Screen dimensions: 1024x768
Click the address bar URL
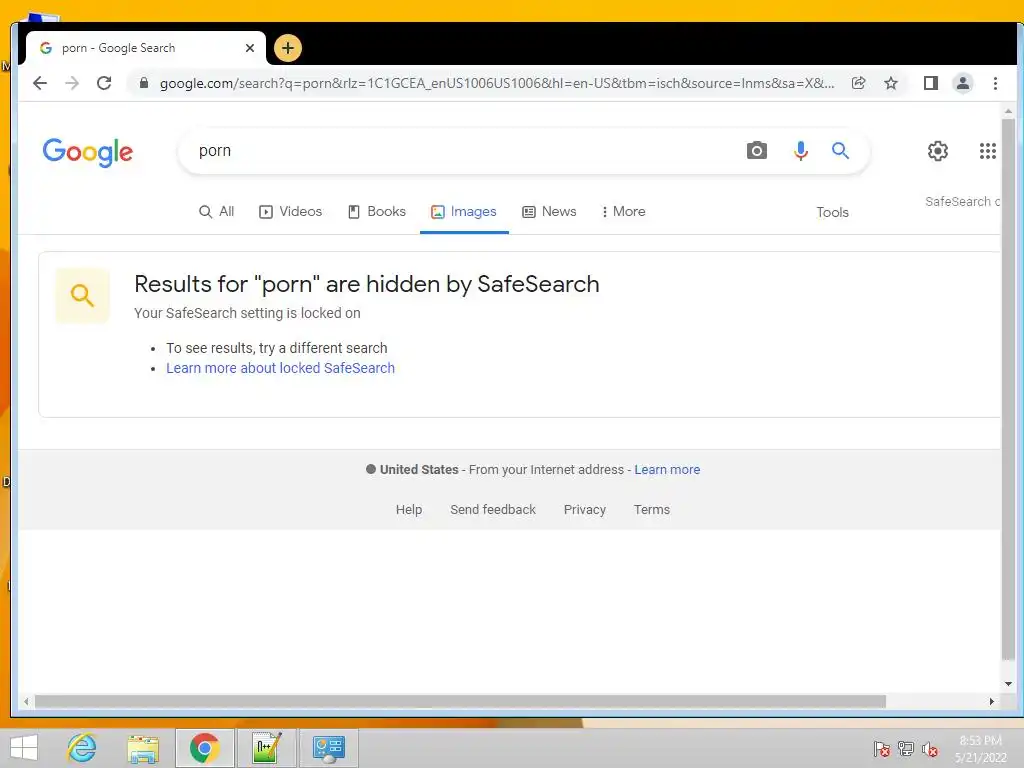click(x=496, y=83)
